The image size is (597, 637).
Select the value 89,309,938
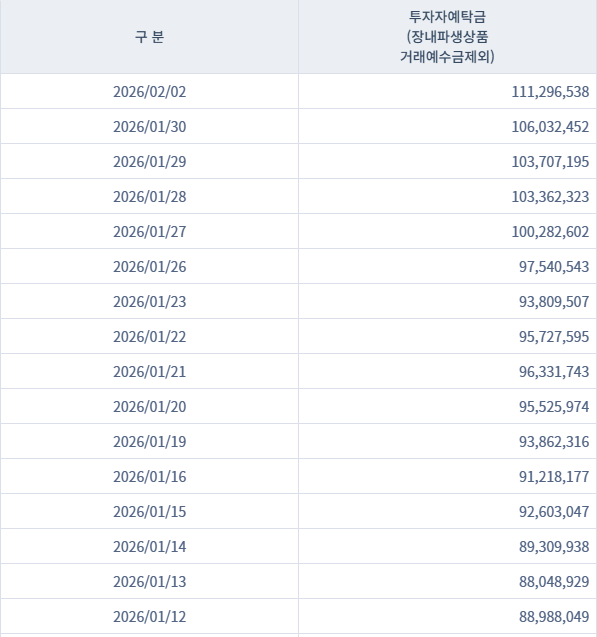point(554,547)
